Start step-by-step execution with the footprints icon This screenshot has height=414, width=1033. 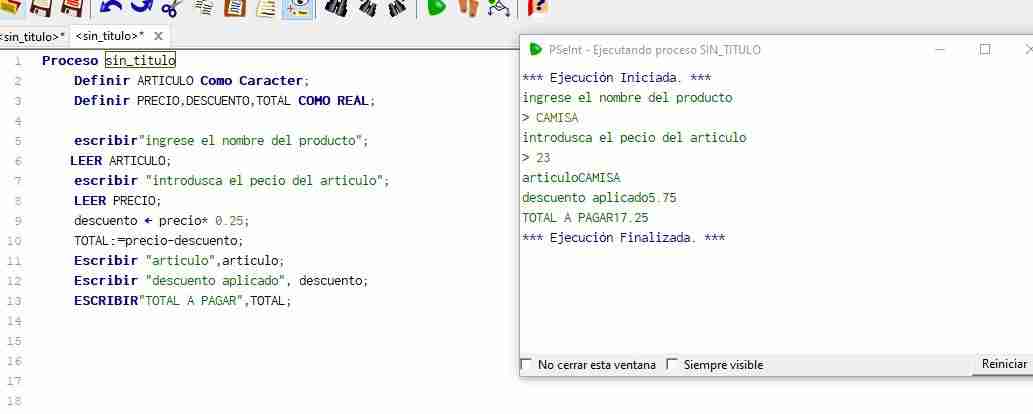(468, 7)
